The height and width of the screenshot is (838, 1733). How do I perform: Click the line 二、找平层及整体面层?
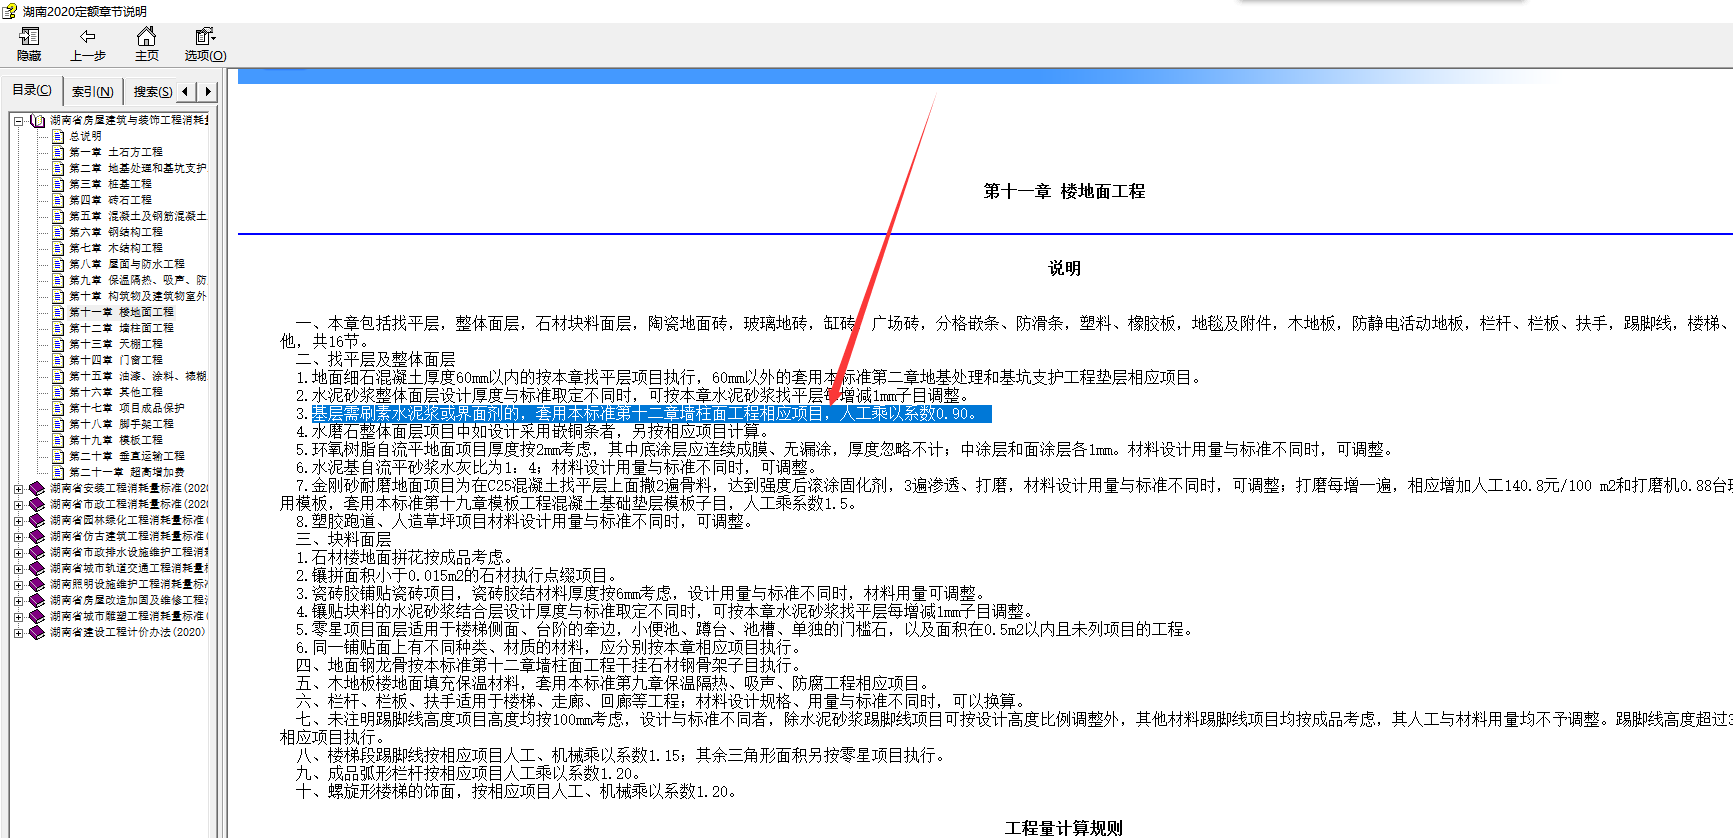click(375, 359)
